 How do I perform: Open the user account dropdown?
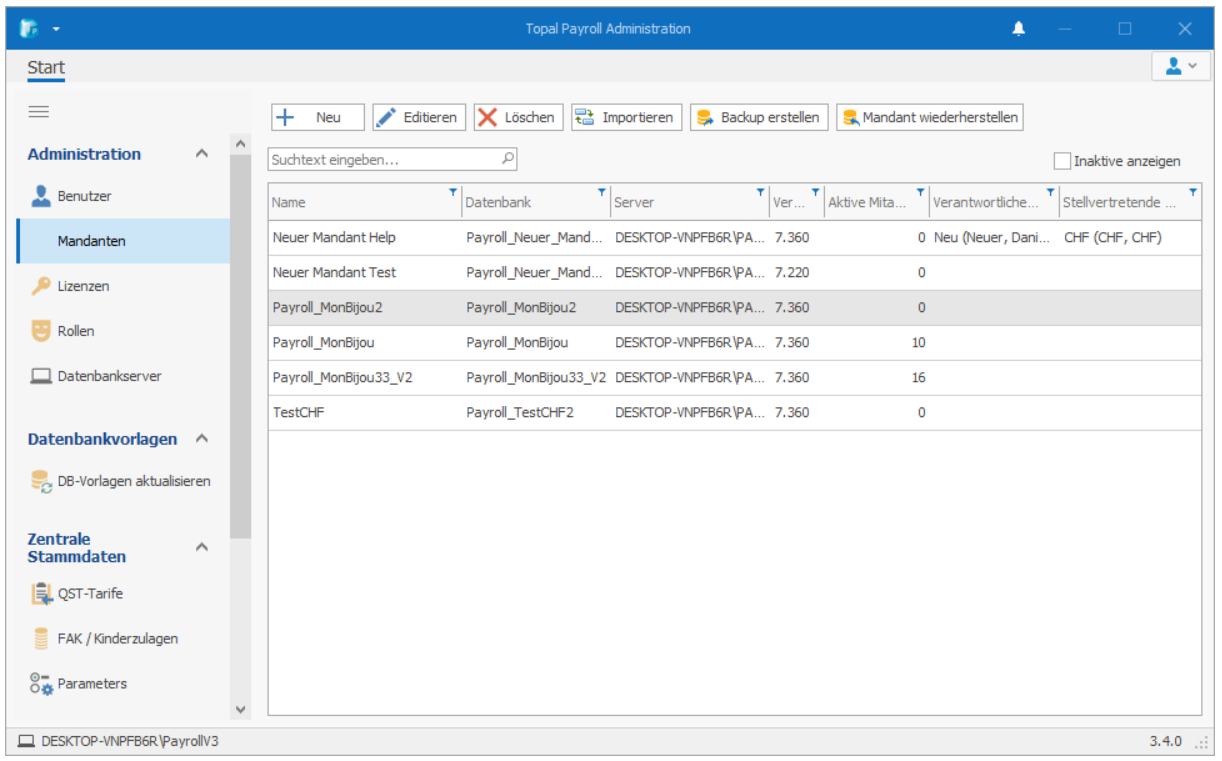[1180, 66]
